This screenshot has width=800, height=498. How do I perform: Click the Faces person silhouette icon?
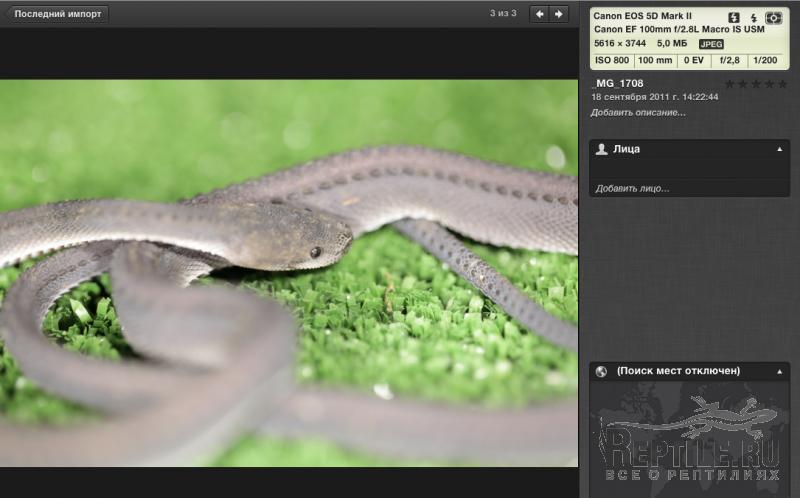601,149
